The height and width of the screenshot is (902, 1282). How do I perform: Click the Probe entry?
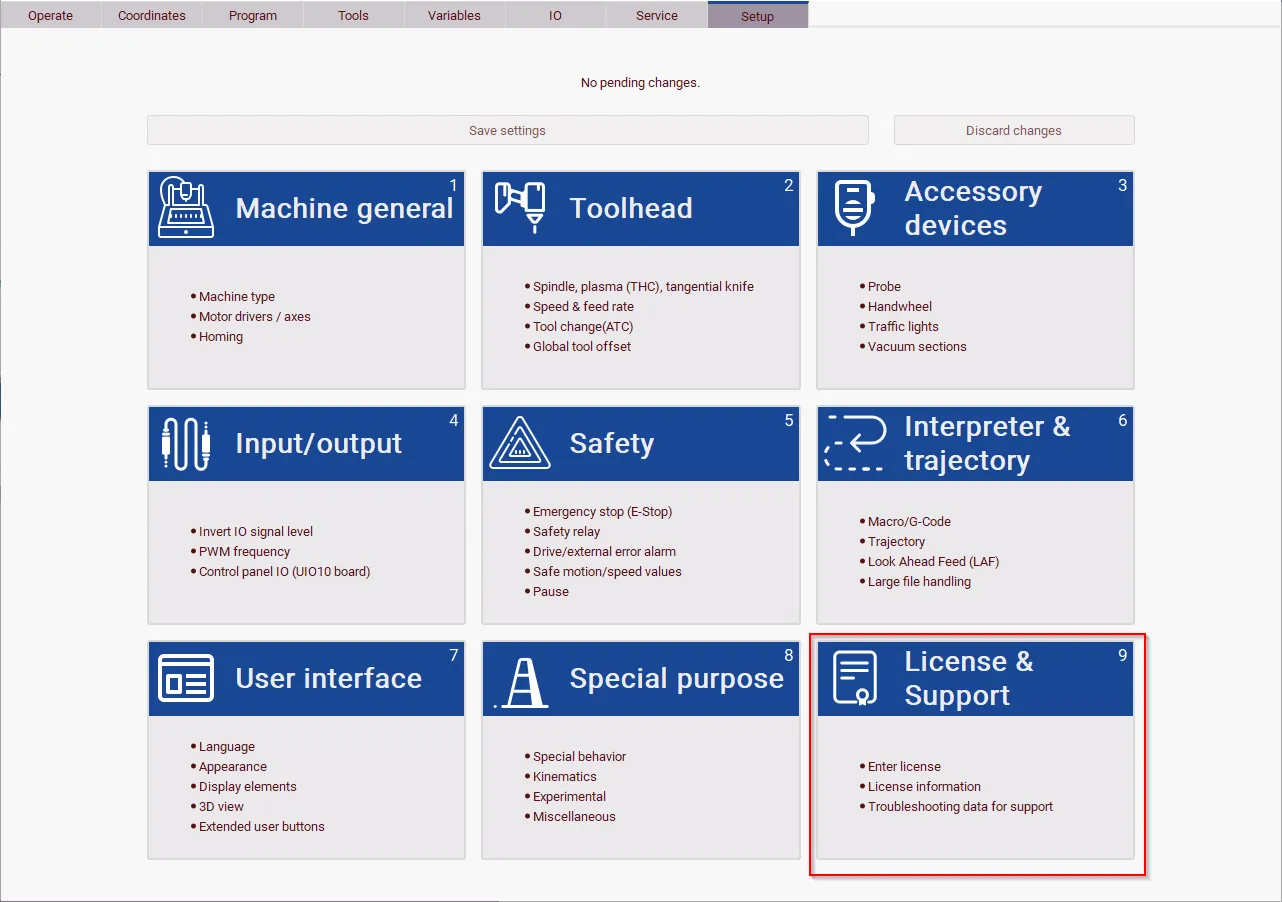884,286
